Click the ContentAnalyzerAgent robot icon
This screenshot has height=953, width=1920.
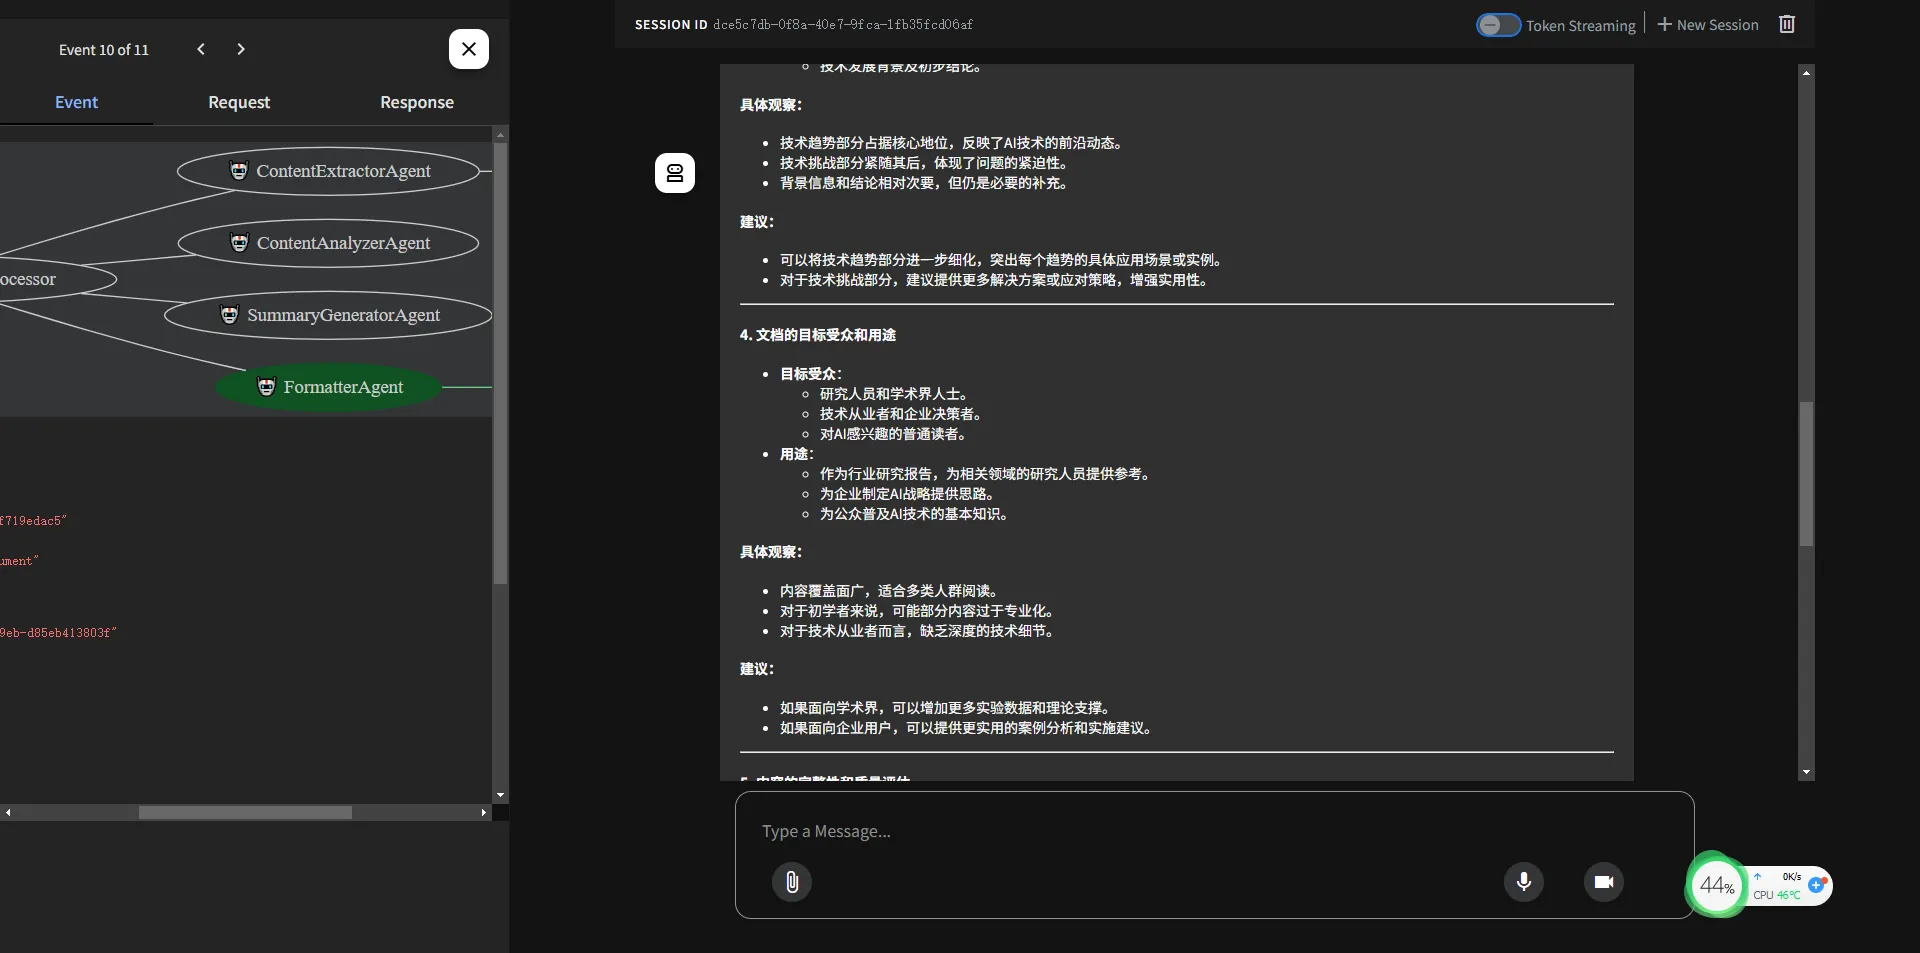coord(239,242)
